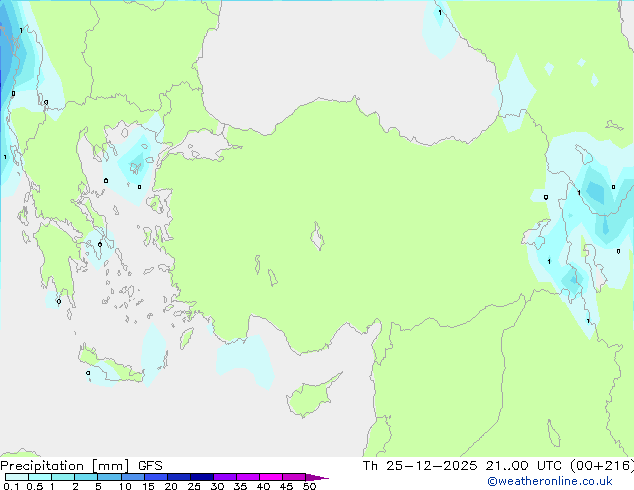Click the 0.5–1 mm legend color swatch
Screen dimensions: 634x490
40,477
